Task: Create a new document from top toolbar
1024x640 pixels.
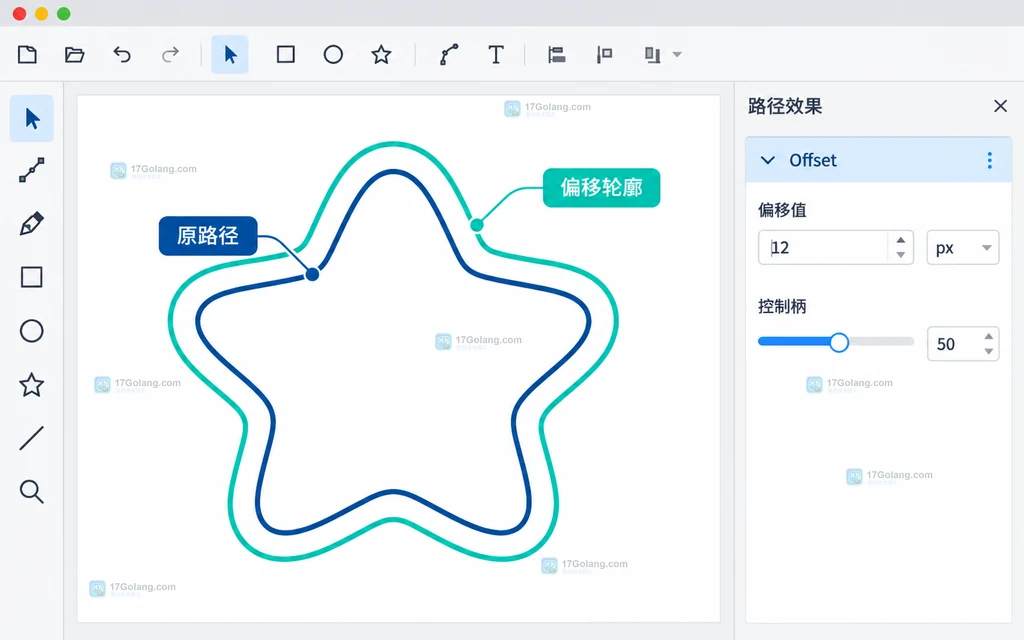Action: [x=27, y=55]
